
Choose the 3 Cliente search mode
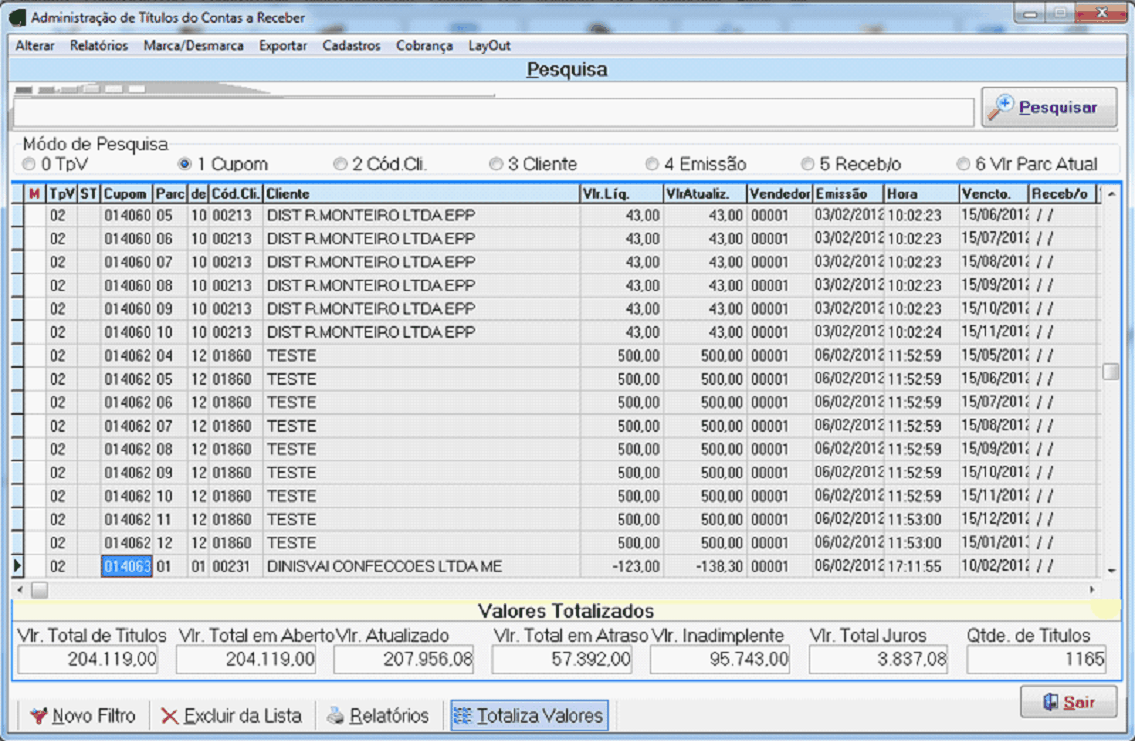point(496,164)
